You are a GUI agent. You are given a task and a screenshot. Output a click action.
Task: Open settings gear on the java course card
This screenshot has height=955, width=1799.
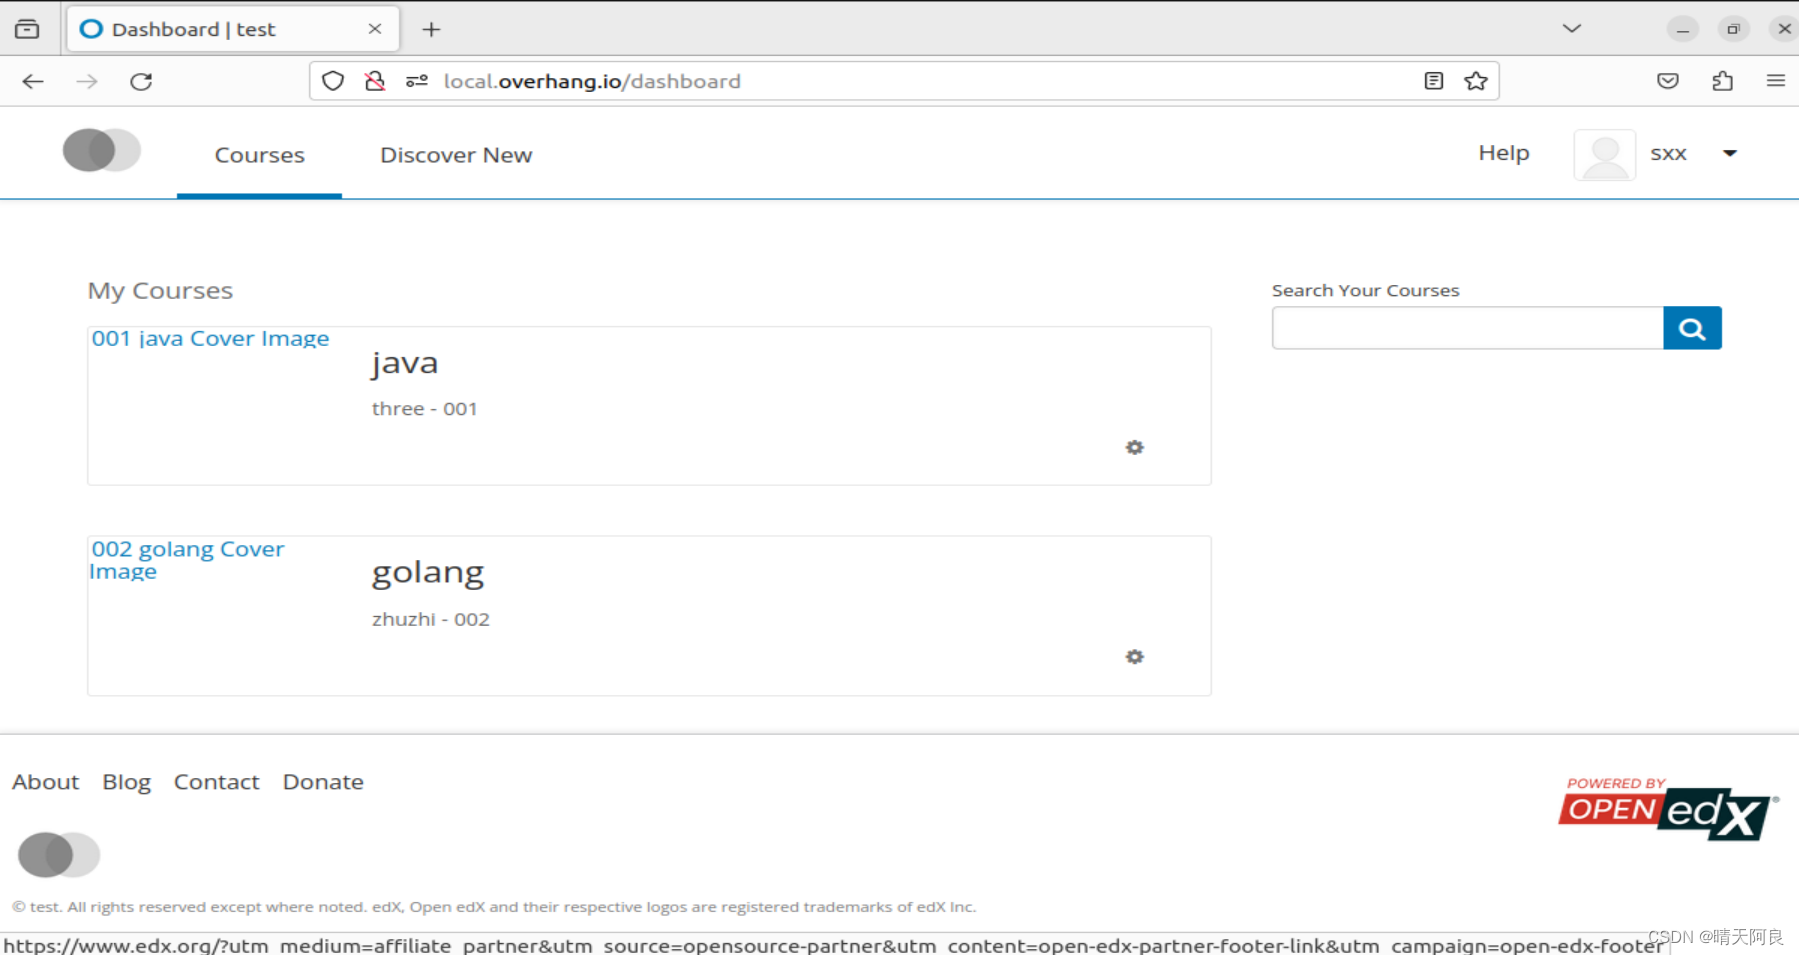pos(1134,447)
